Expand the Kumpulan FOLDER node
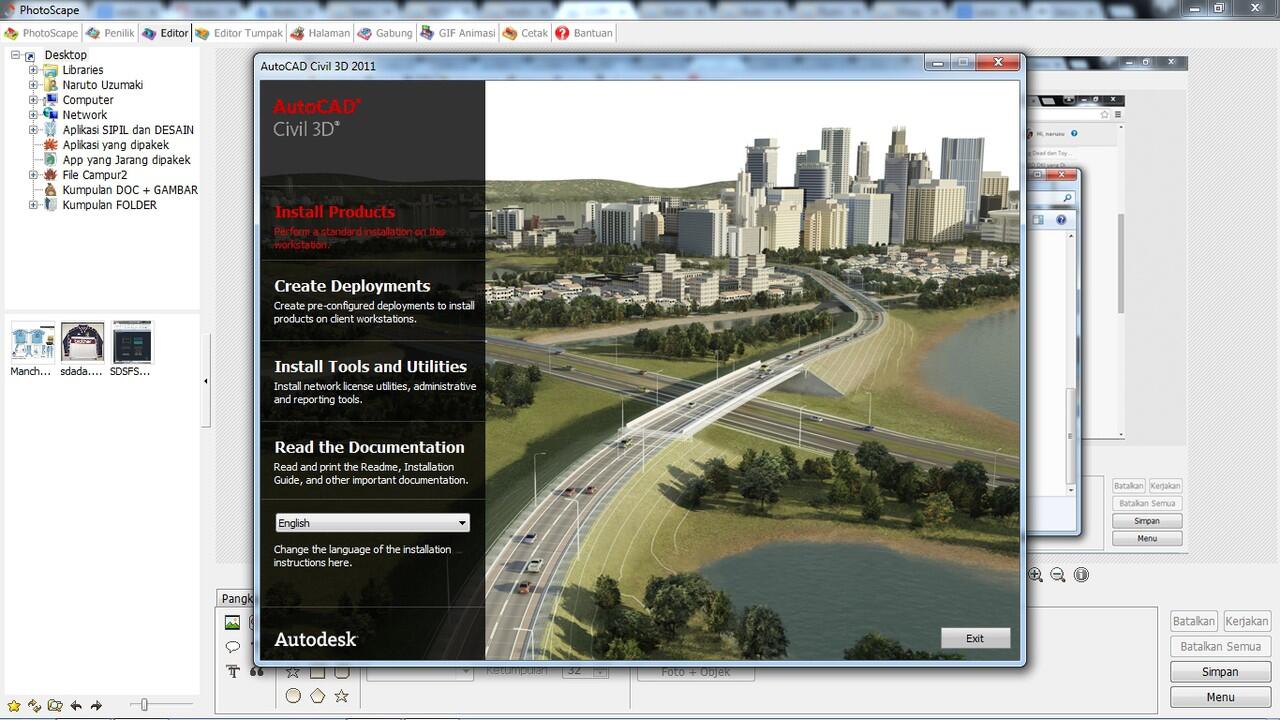The width and height of the screenshot is (1280, 720). coord(33,205)
